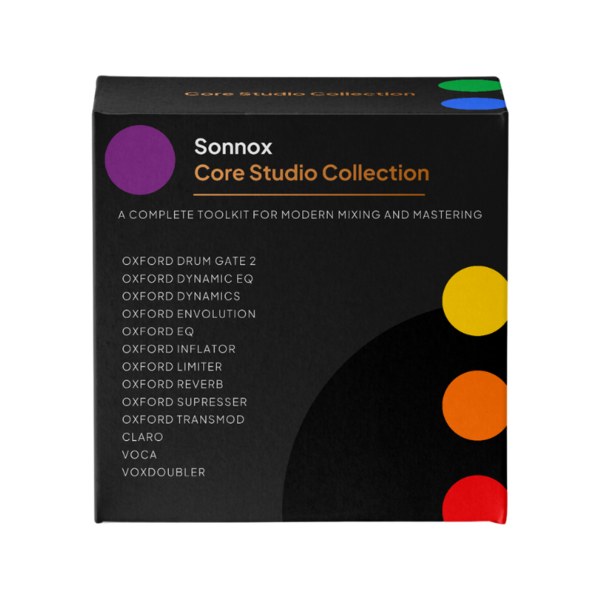Click the "Core Studio Collection" text on the box's top flap

point(300,94)
